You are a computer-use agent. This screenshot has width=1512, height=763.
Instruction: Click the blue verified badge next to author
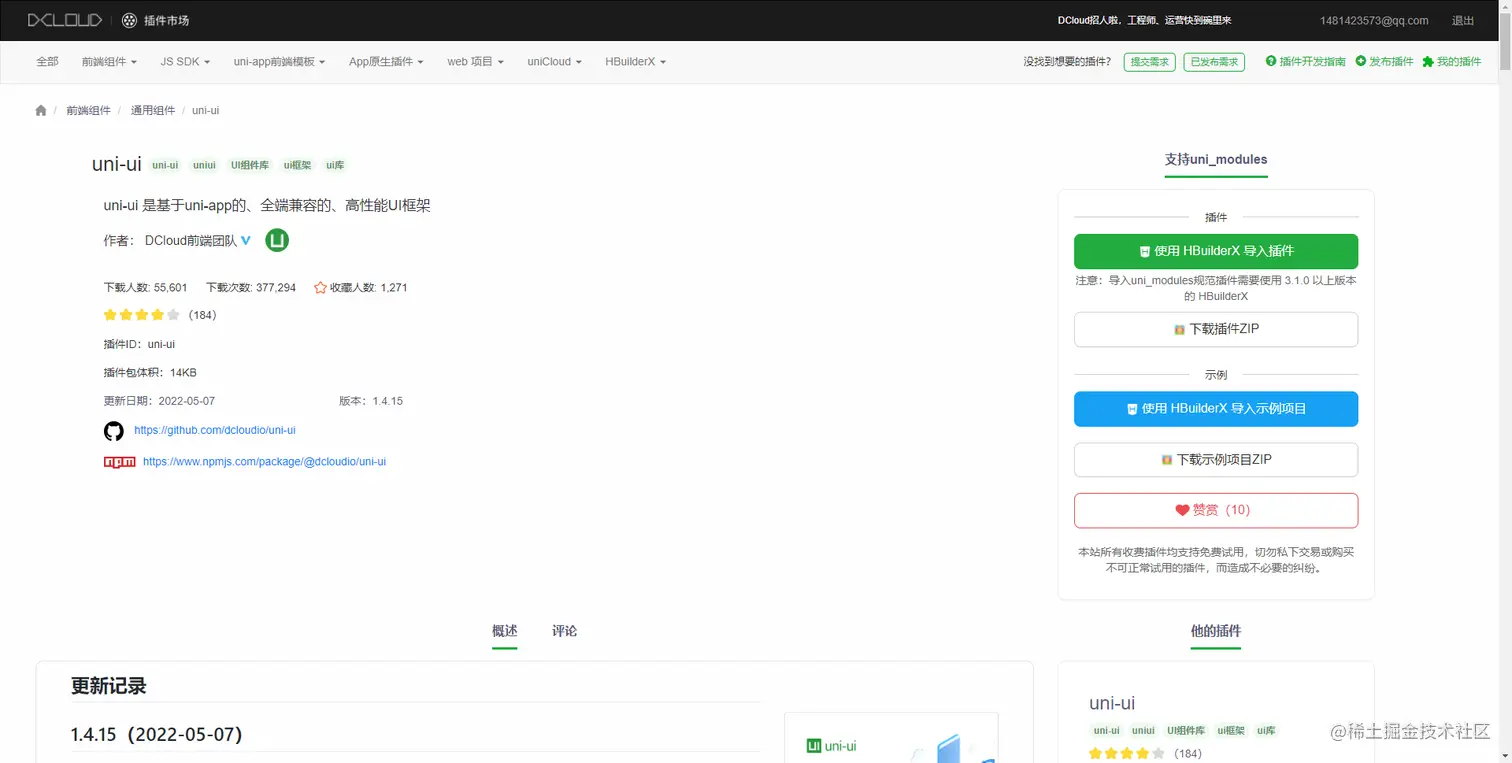(246, 240)
